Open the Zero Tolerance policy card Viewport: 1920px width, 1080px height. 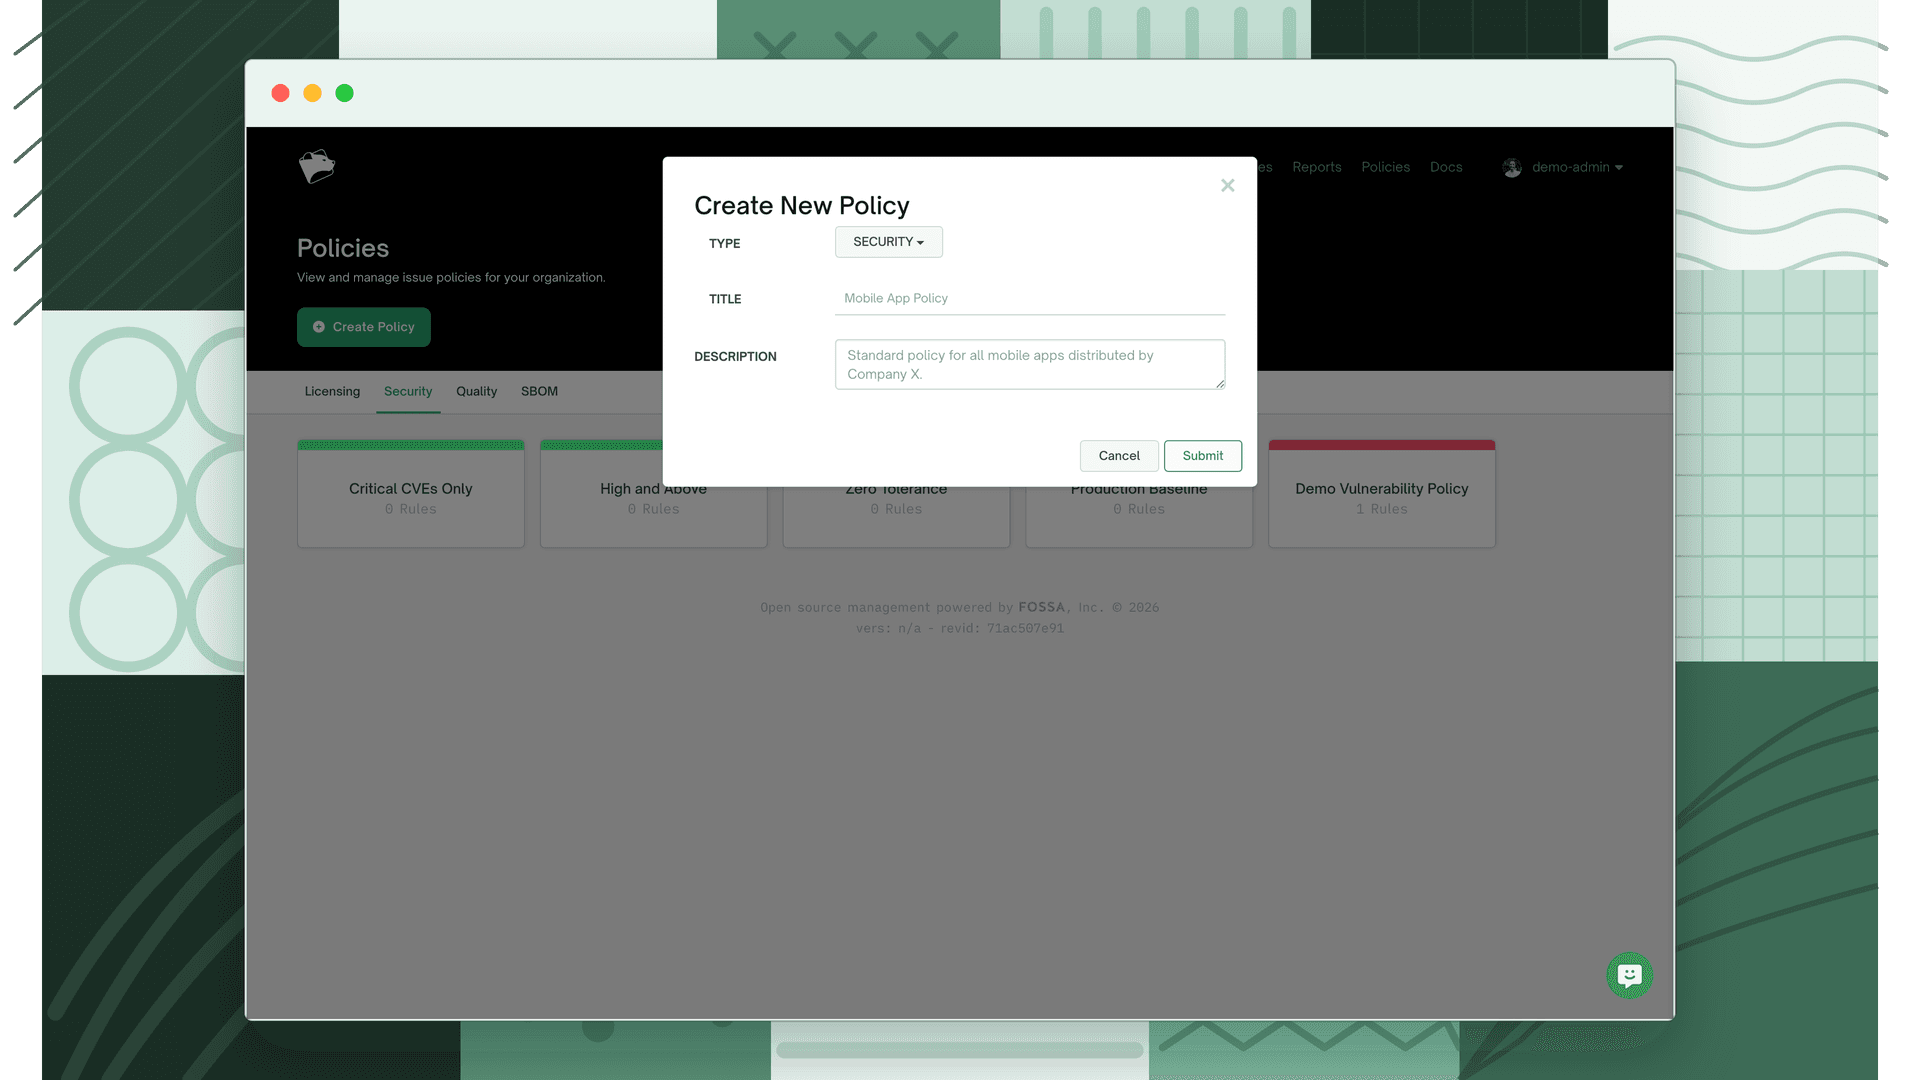click(895, 518)
